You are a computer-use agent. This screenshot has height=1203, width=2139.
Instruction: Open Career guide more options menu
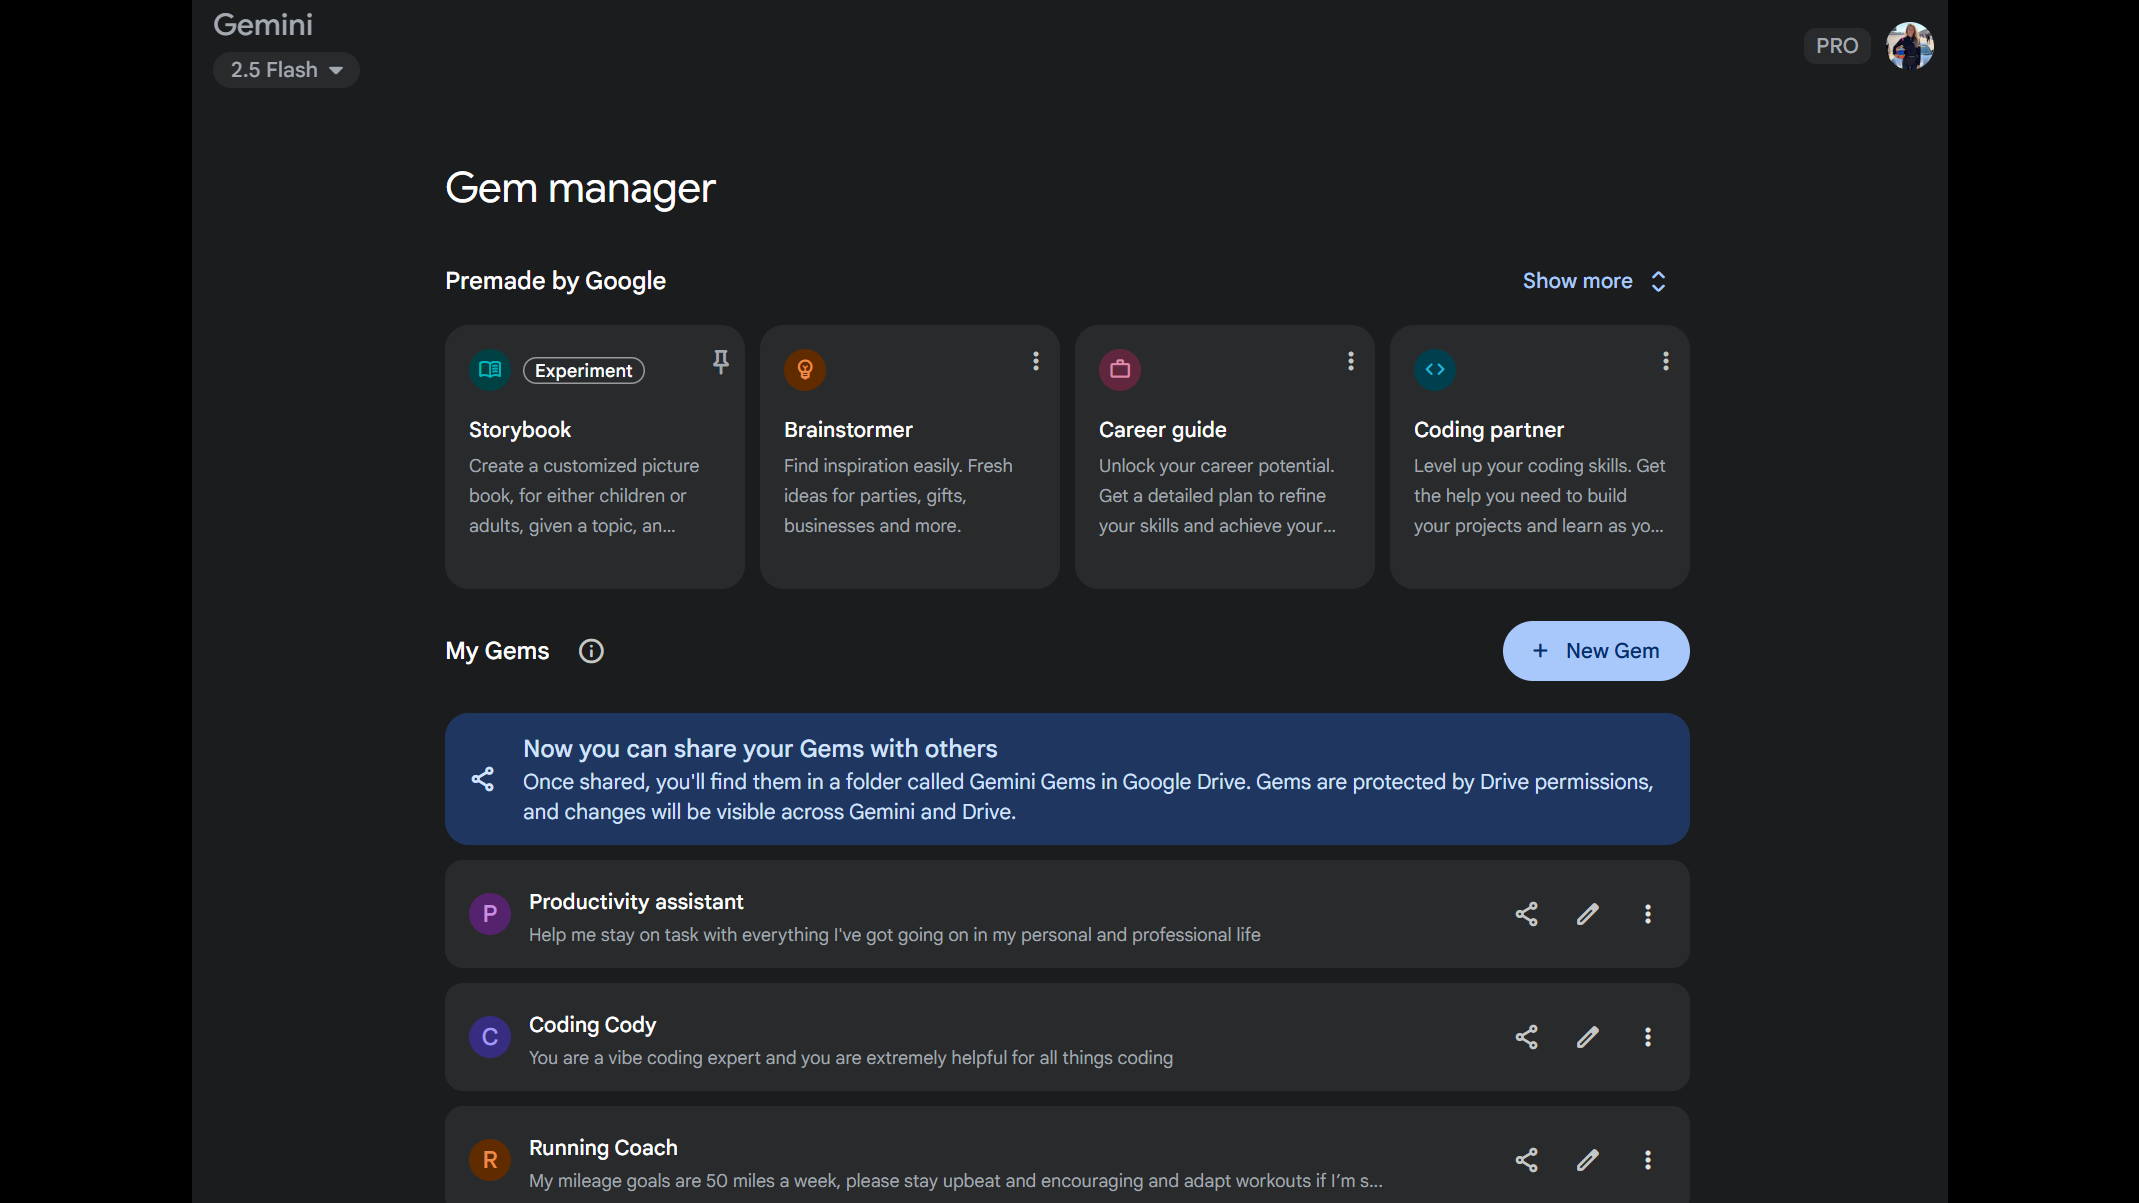tap(1350, 361)
